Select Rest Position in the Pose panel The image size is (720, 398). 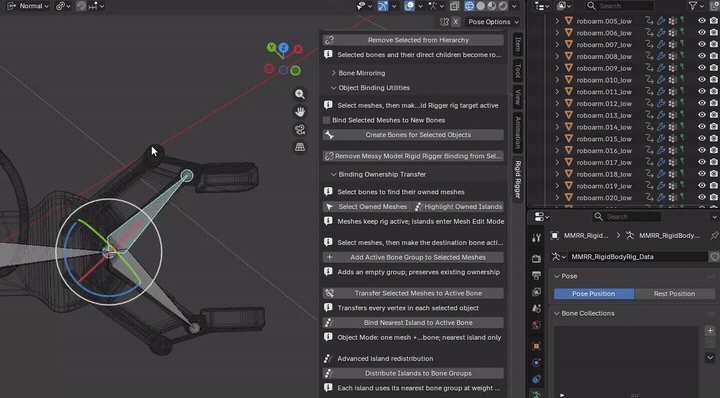click(674, 294)
